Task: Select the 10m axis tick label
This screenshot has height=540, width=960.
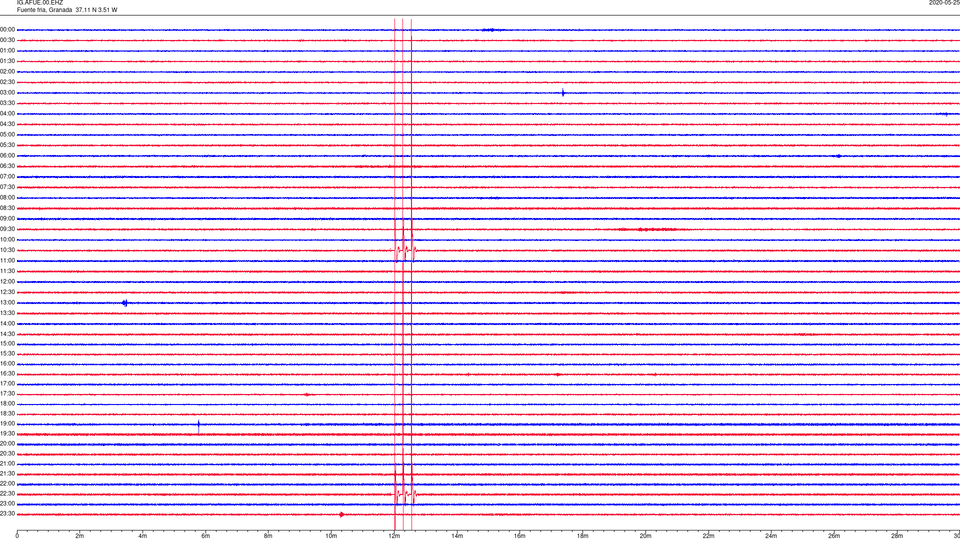Action: [331, 536]
